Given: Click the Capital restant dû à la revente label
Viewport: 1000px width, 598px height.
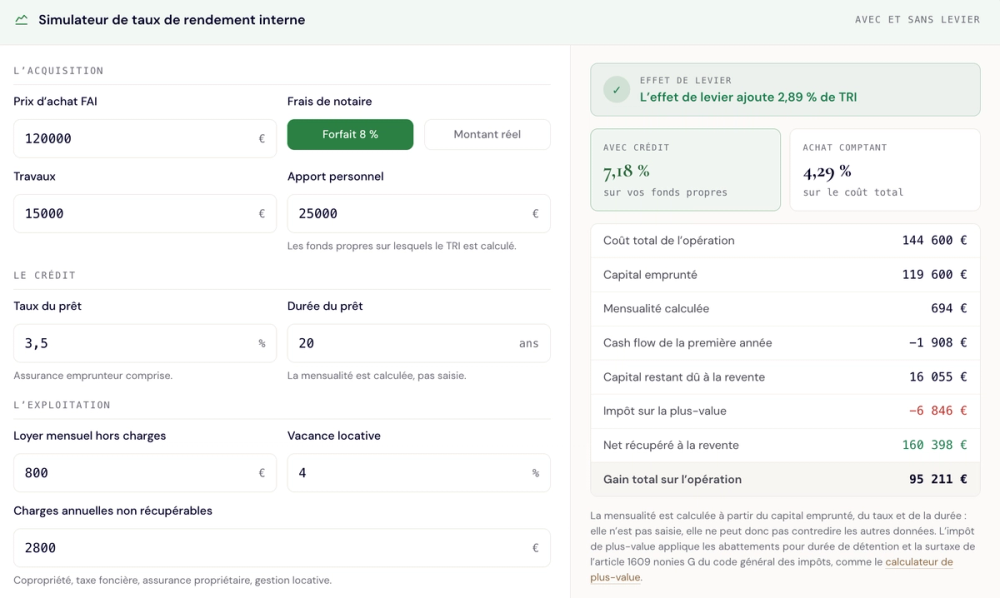Looking at the screenshot, I should pos(684,377).
